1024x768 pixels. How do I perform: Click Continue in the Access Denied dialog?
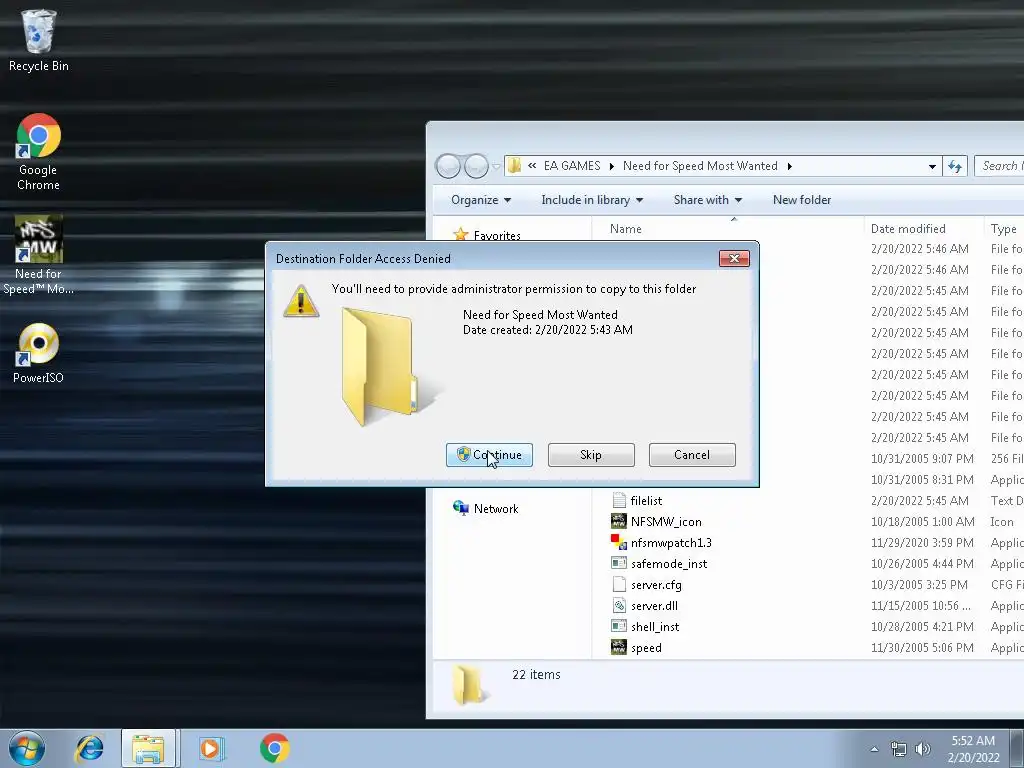tap(489, 455)
